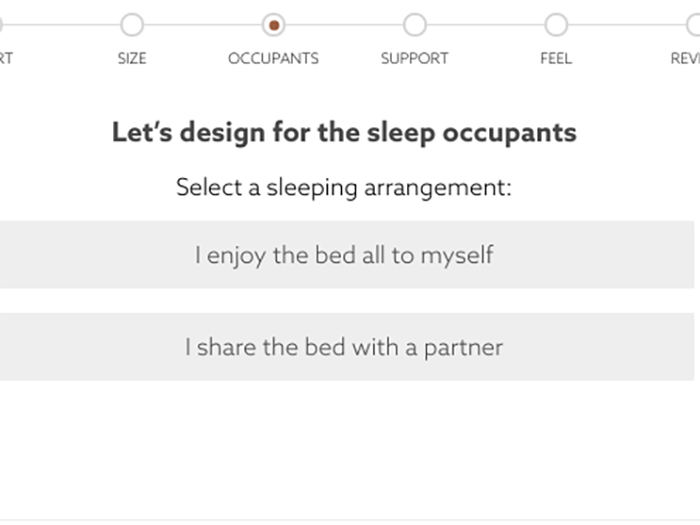Click the partially visible REVIEW label
The height and width of the screenshot is (525, 700).
coord(685,58)
